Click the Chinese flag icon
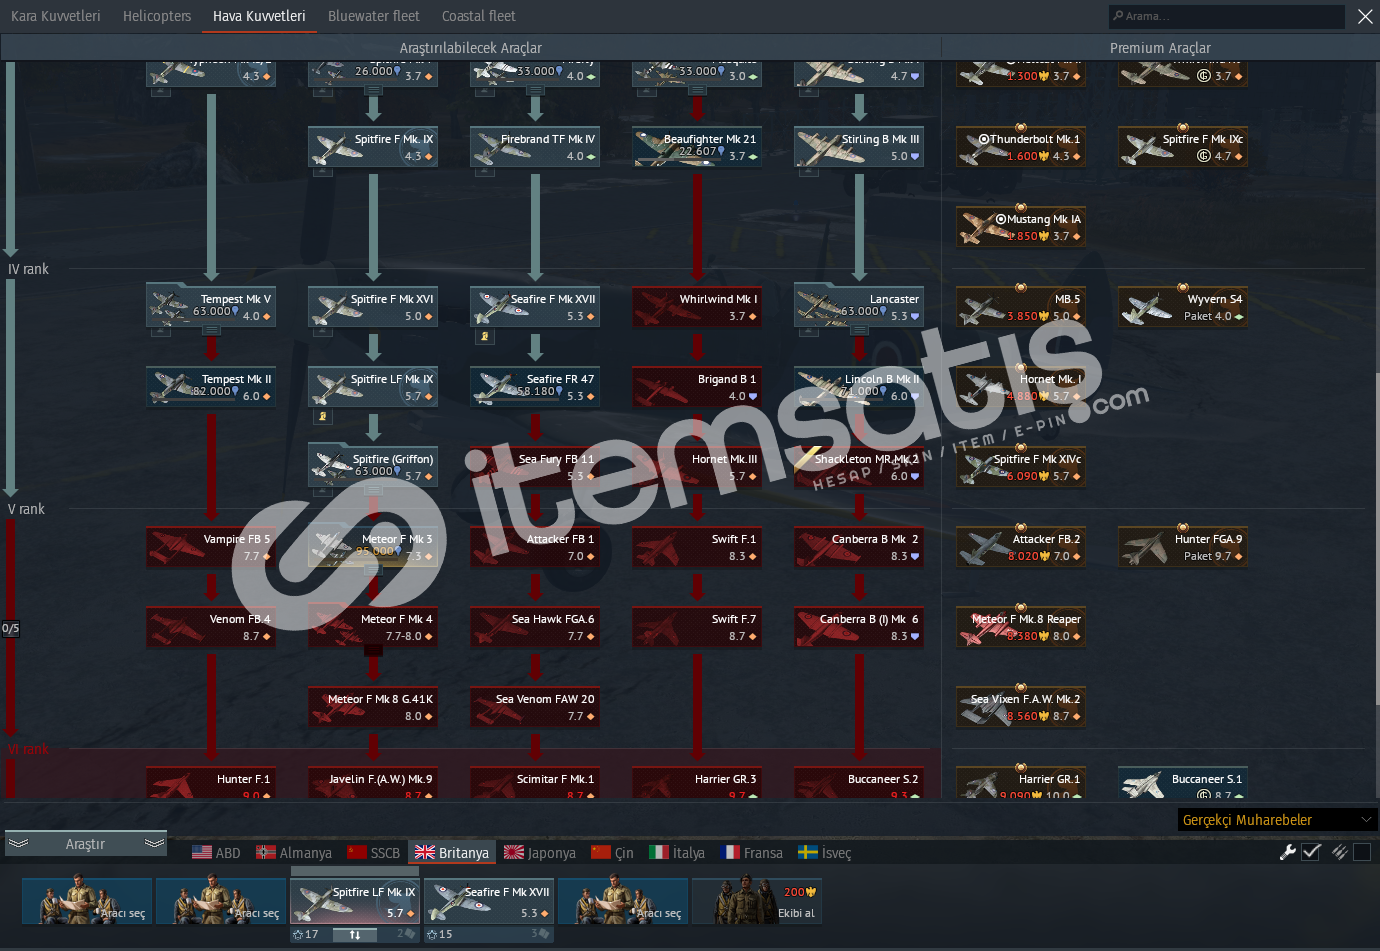1380x951 pixels. click(x=601, y=852)
